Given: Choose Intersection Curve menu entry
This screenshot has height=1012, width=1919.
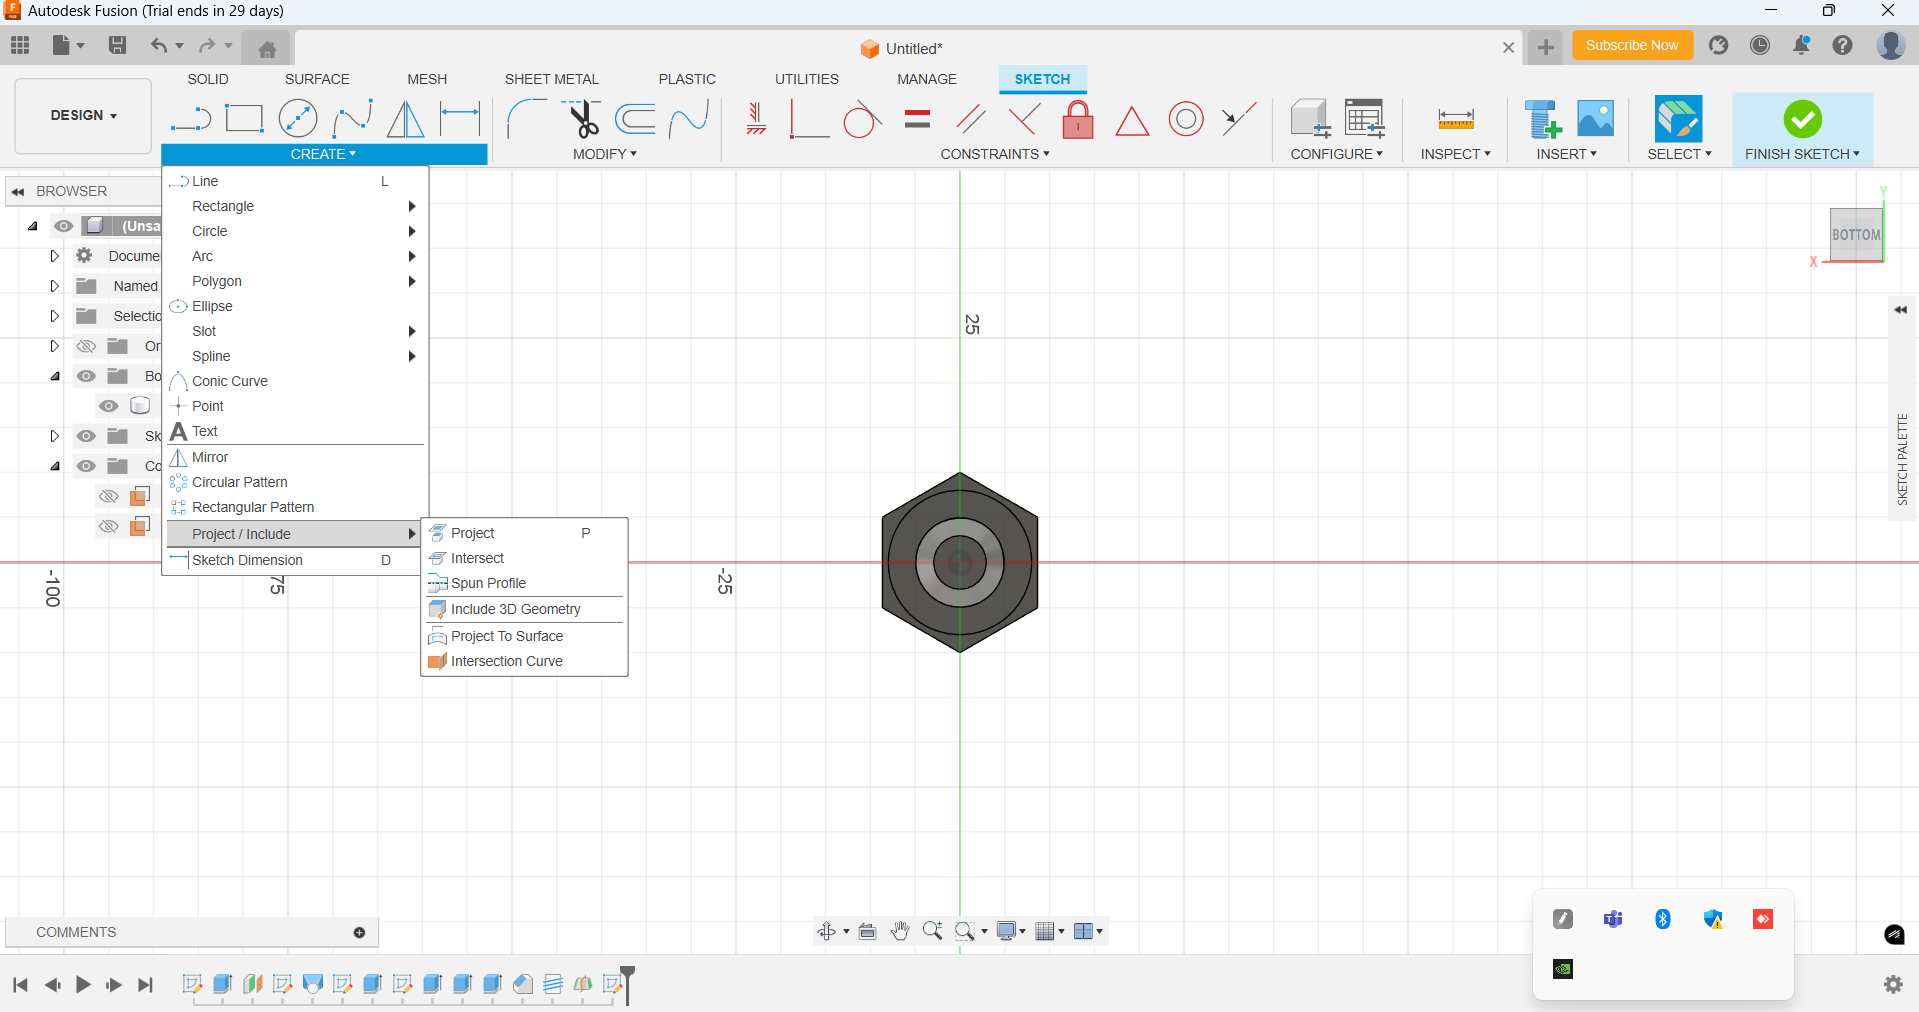Looking at the screenshot, I should tap(524, 661).
